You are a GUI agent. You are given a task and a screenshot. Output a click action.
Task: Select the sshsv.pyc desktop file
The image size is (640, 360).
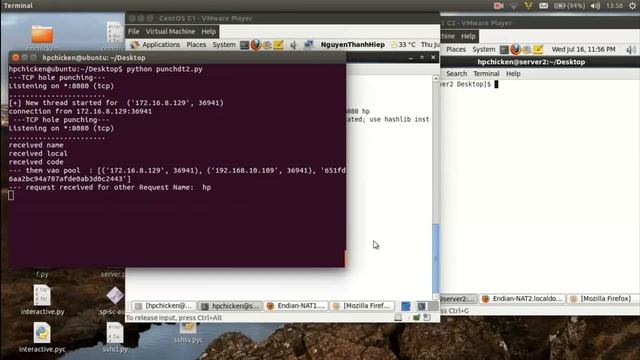click(x=188, y=333)
